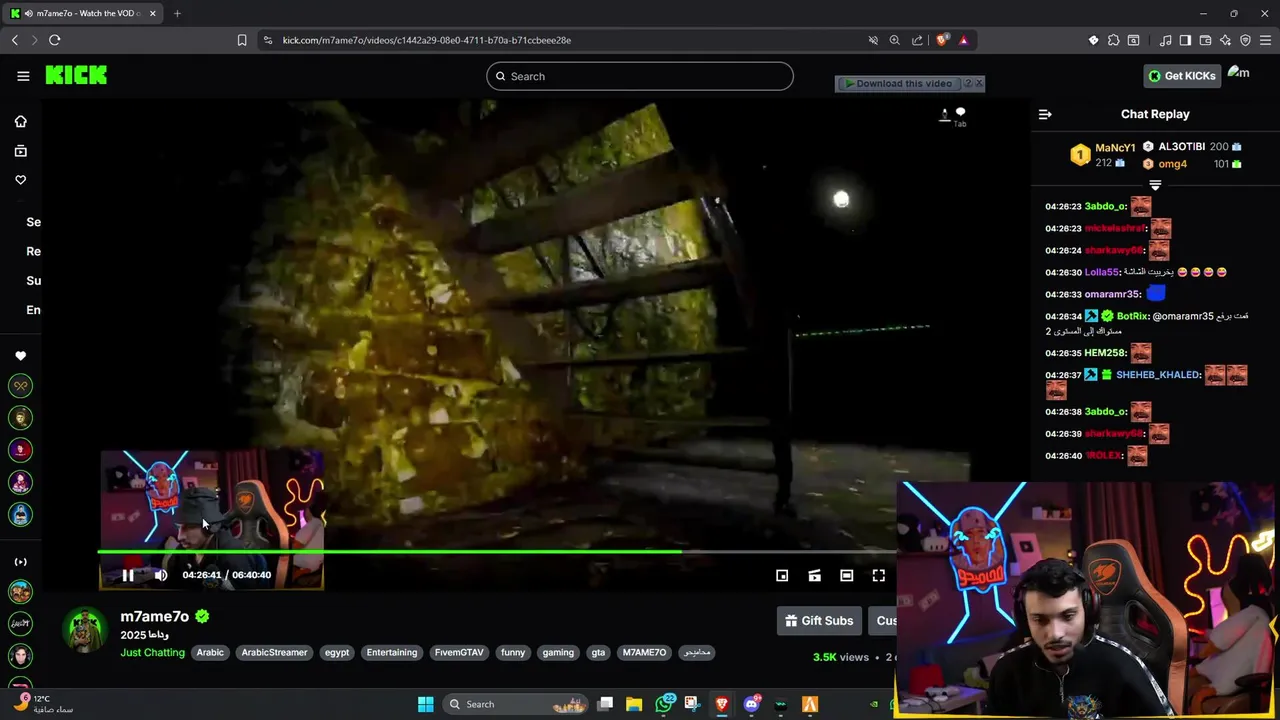This screenshot has height=720, width=1280.
Task: Open Brave Leo AI sparkle icon
Action: pos(1225,40)
